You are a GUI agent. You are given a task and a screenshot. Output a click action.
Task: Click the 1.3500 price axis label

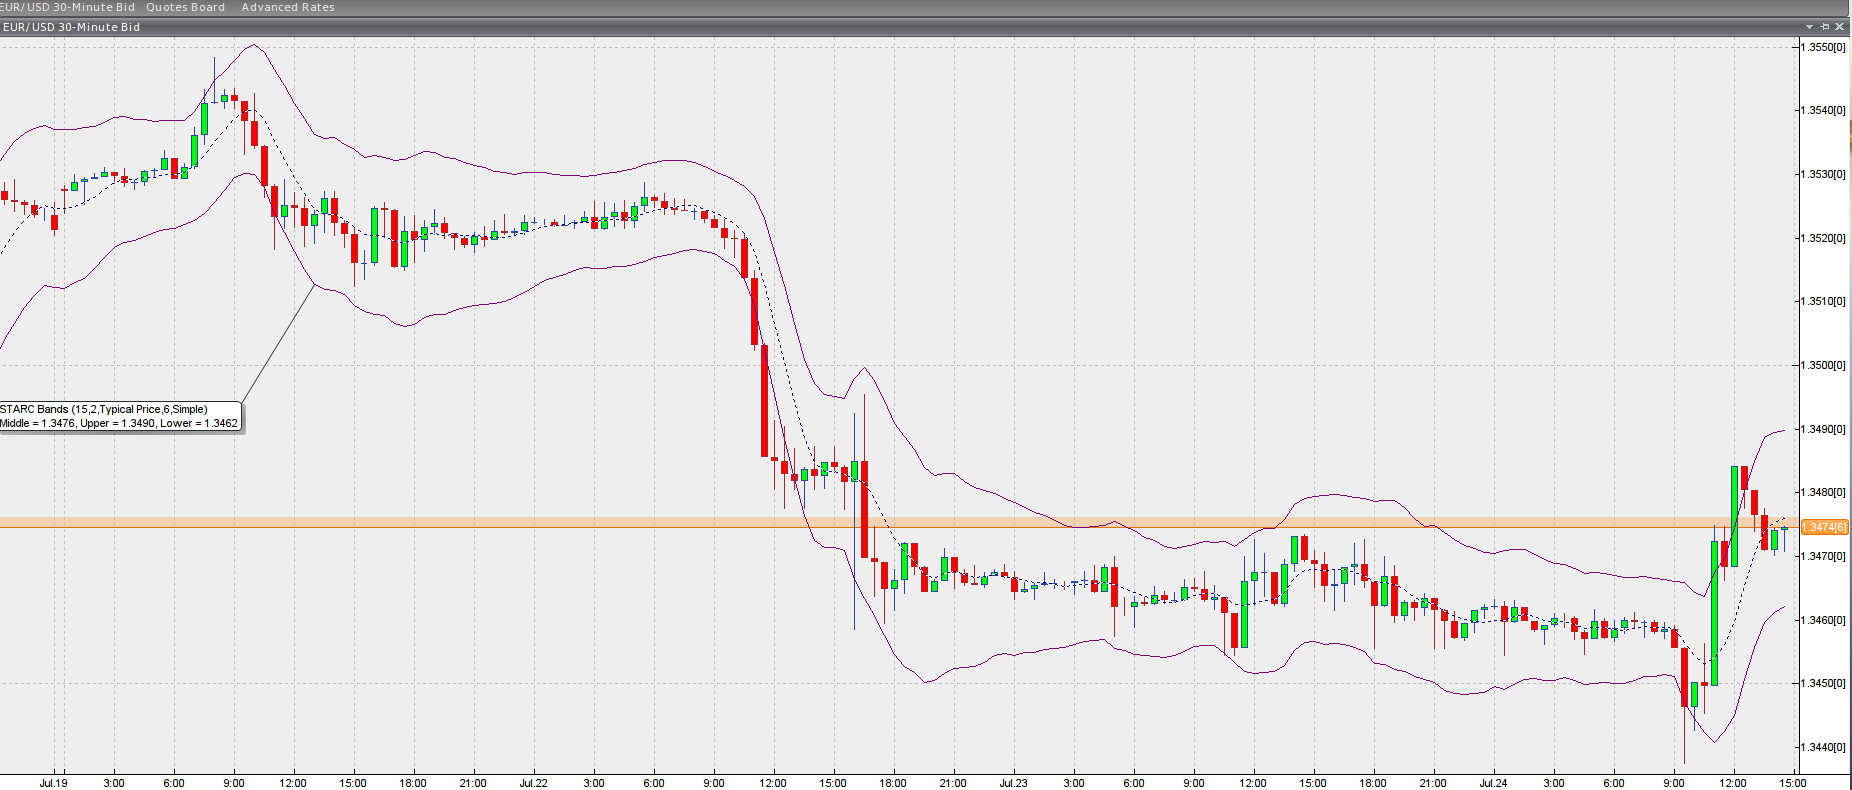tap(1823, 365)
